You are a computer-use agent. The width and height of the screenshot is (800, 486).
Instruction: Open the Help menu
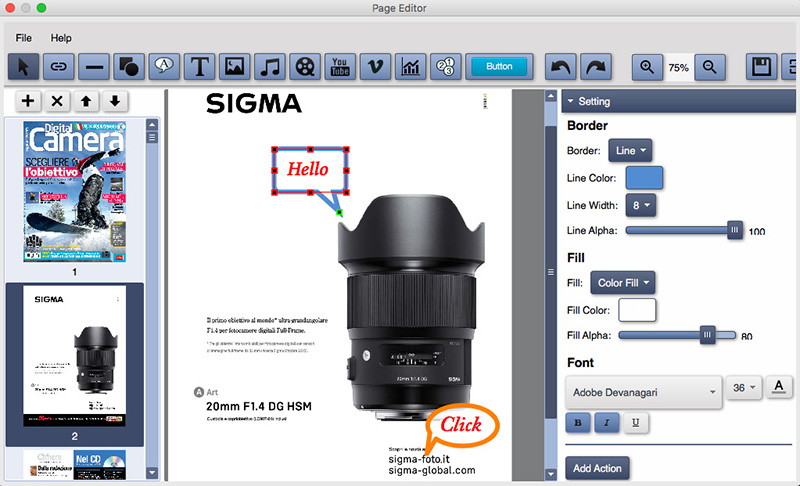click(x=61, y=38)
